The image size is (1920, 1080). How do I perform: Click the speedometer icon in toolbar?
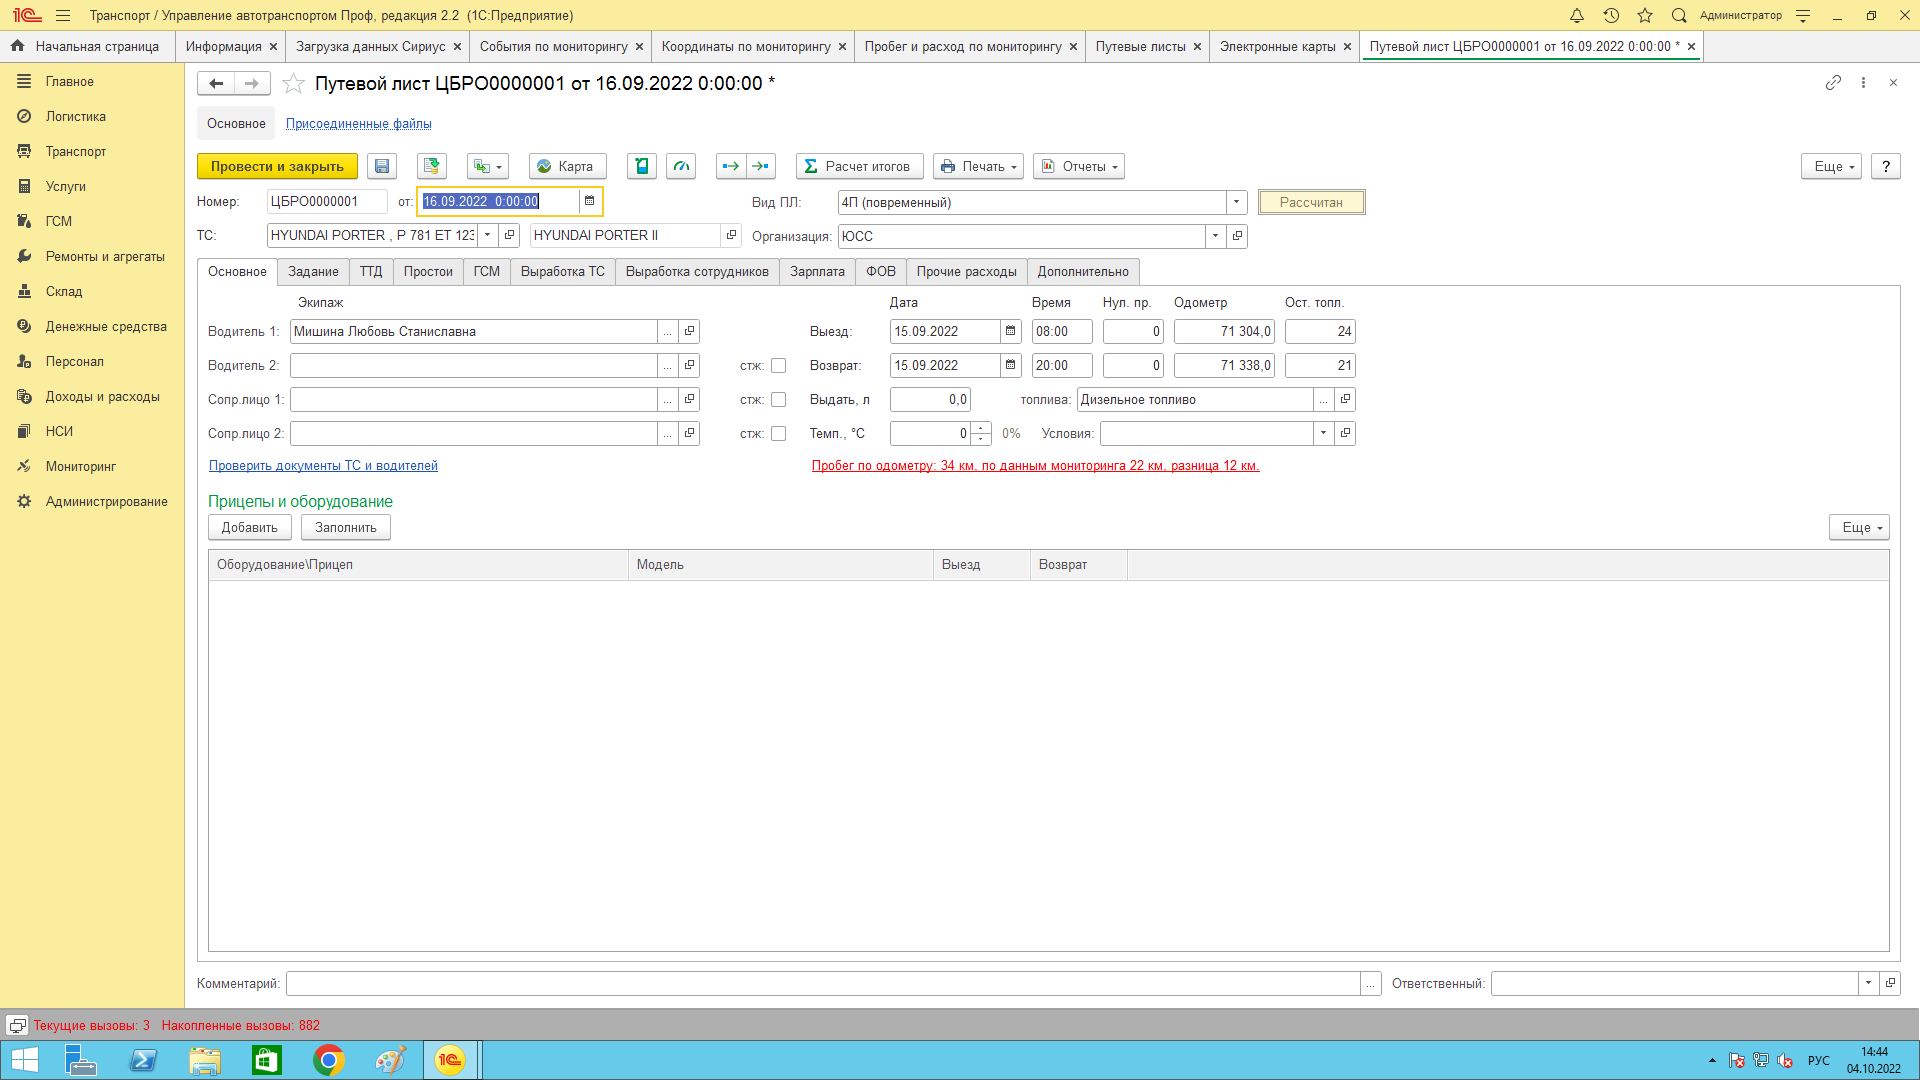click(682, 166)
